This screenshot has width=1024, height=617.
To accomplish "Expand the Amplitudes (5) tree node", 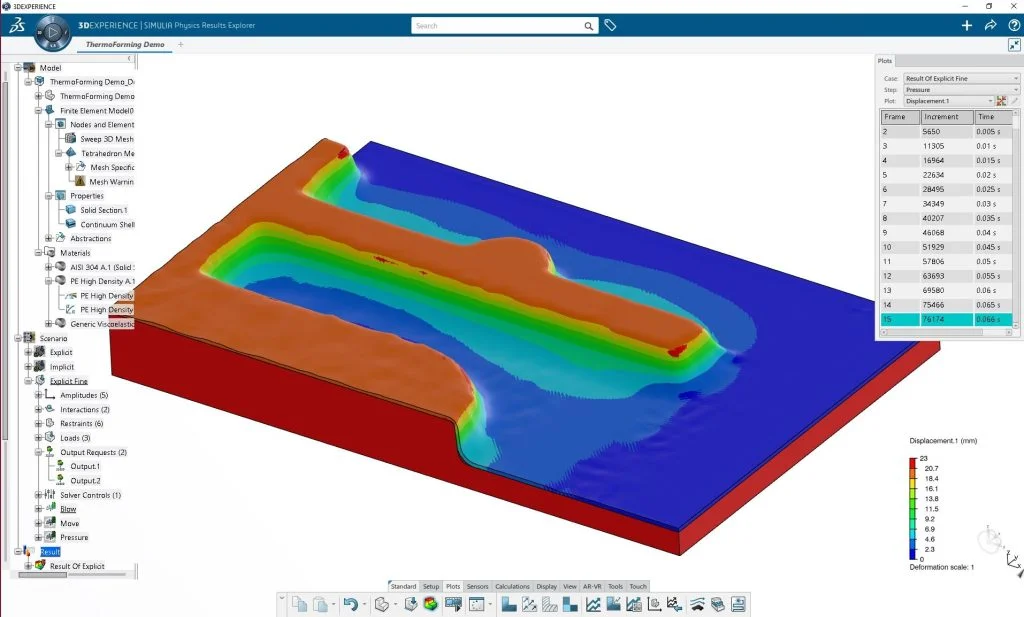I will [x=39, y=396].
